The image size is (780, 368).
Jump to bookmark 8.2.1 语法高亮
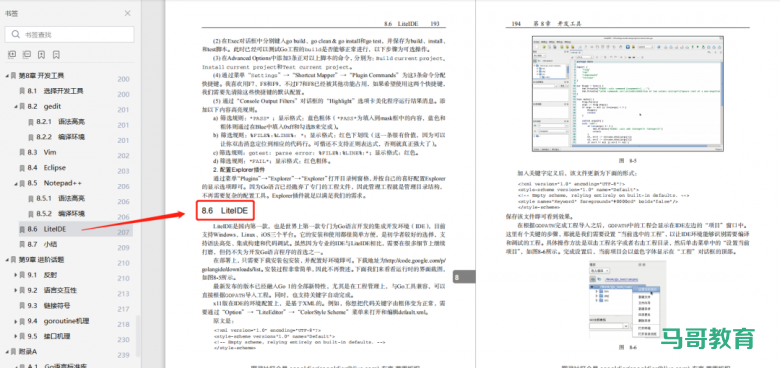[x=61, y=122]
